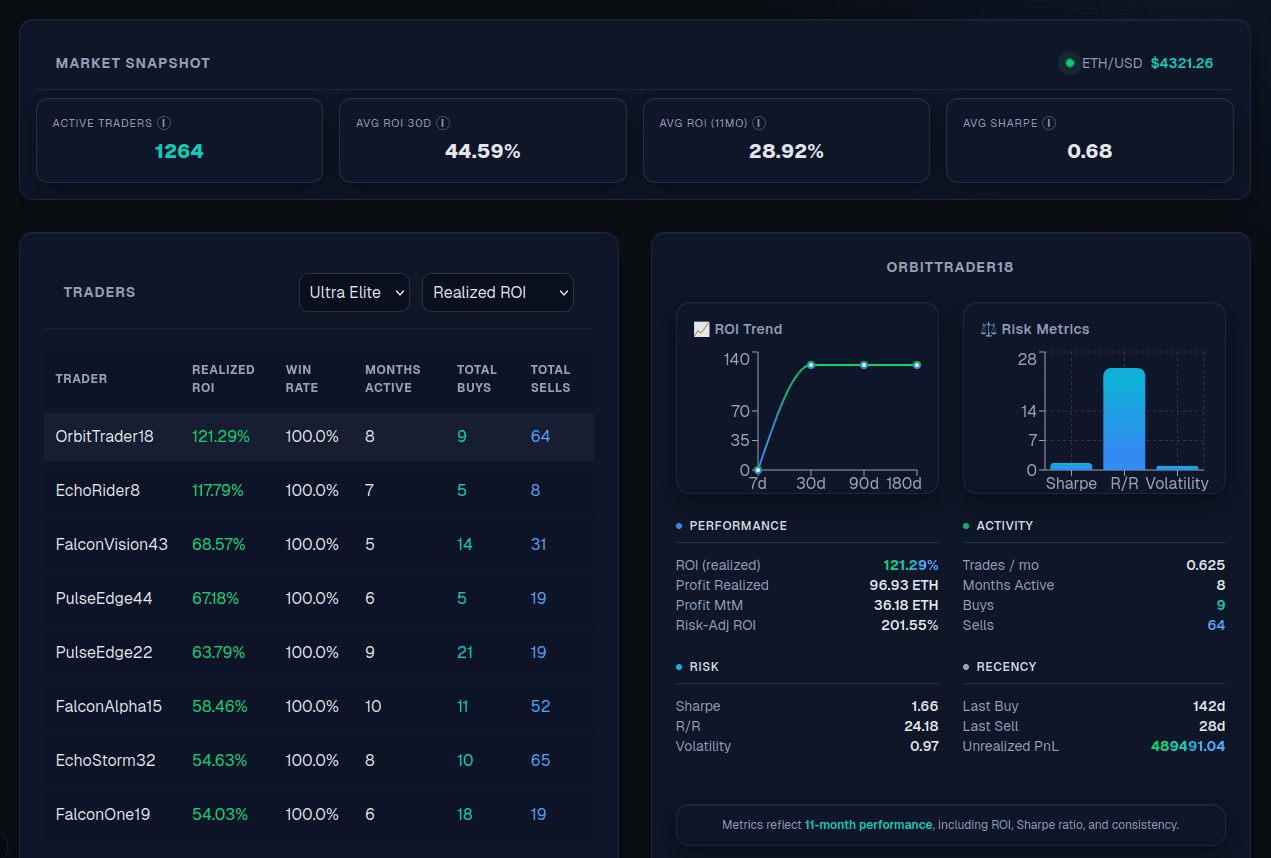
Task: Click the Months Active column header
Action: click(x=392, y=378)
